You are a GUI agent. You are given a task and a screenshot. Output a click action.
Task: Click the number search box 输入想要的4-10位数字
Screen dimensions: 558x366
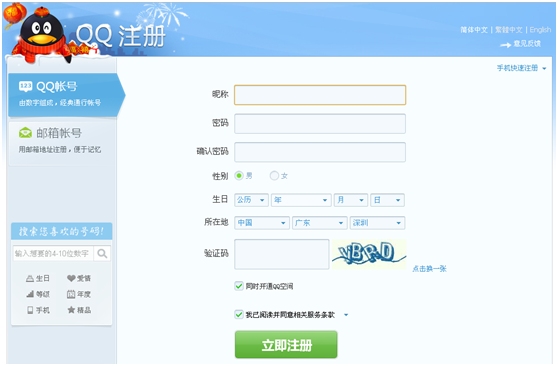tap(53, 253)
